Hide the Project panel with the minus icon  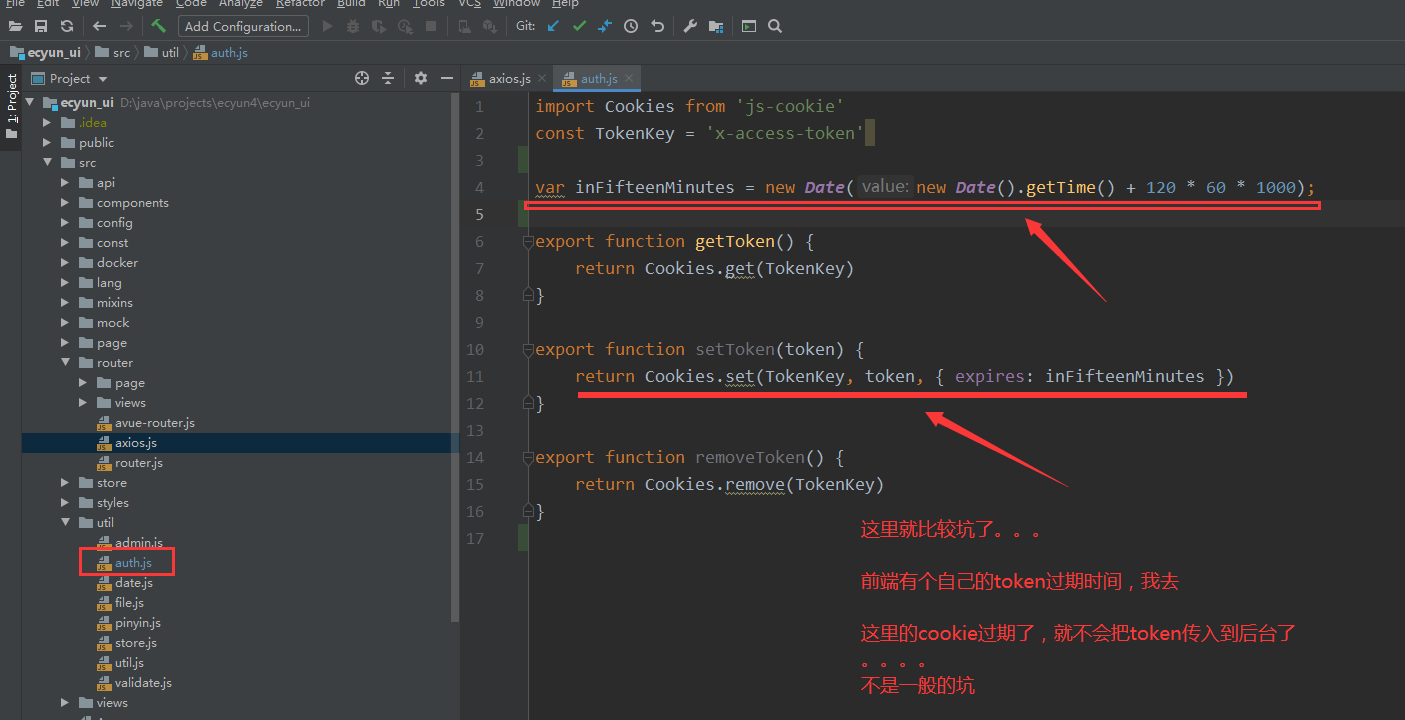445,78
